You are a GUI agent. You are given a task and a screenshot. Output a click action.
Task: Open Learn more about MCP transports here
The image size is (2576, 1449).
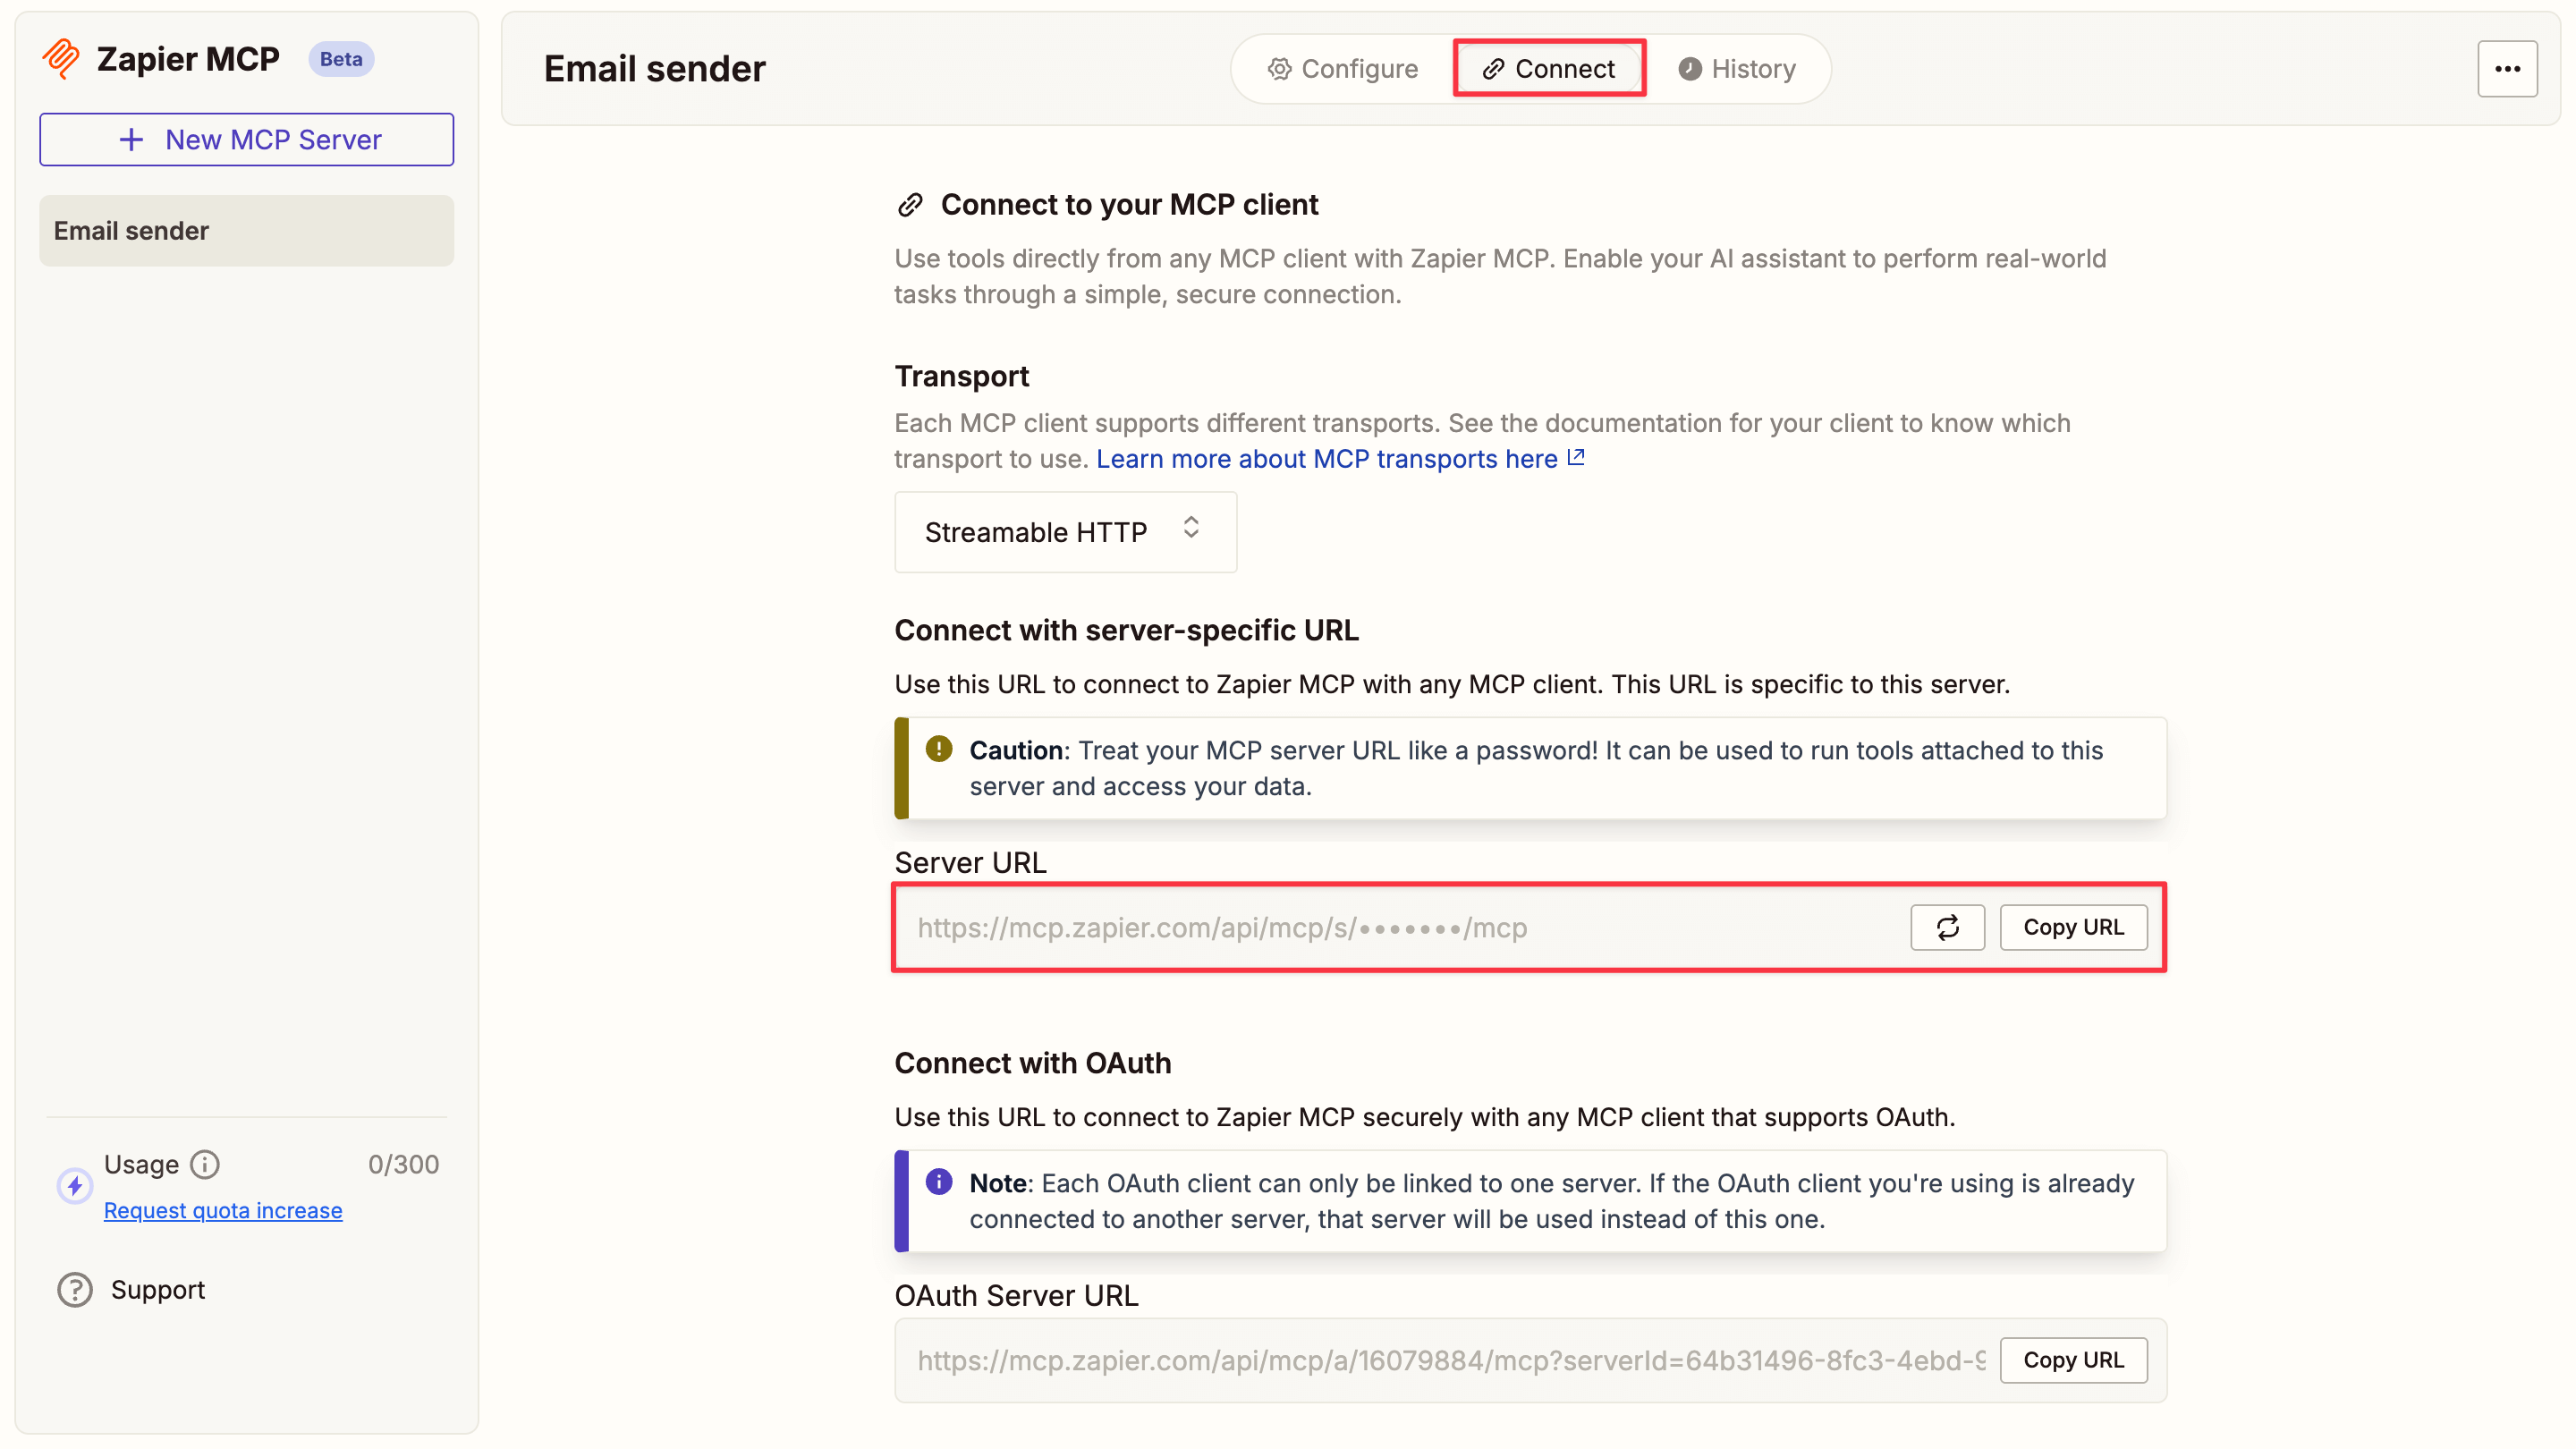click(x=1325, y=458)
